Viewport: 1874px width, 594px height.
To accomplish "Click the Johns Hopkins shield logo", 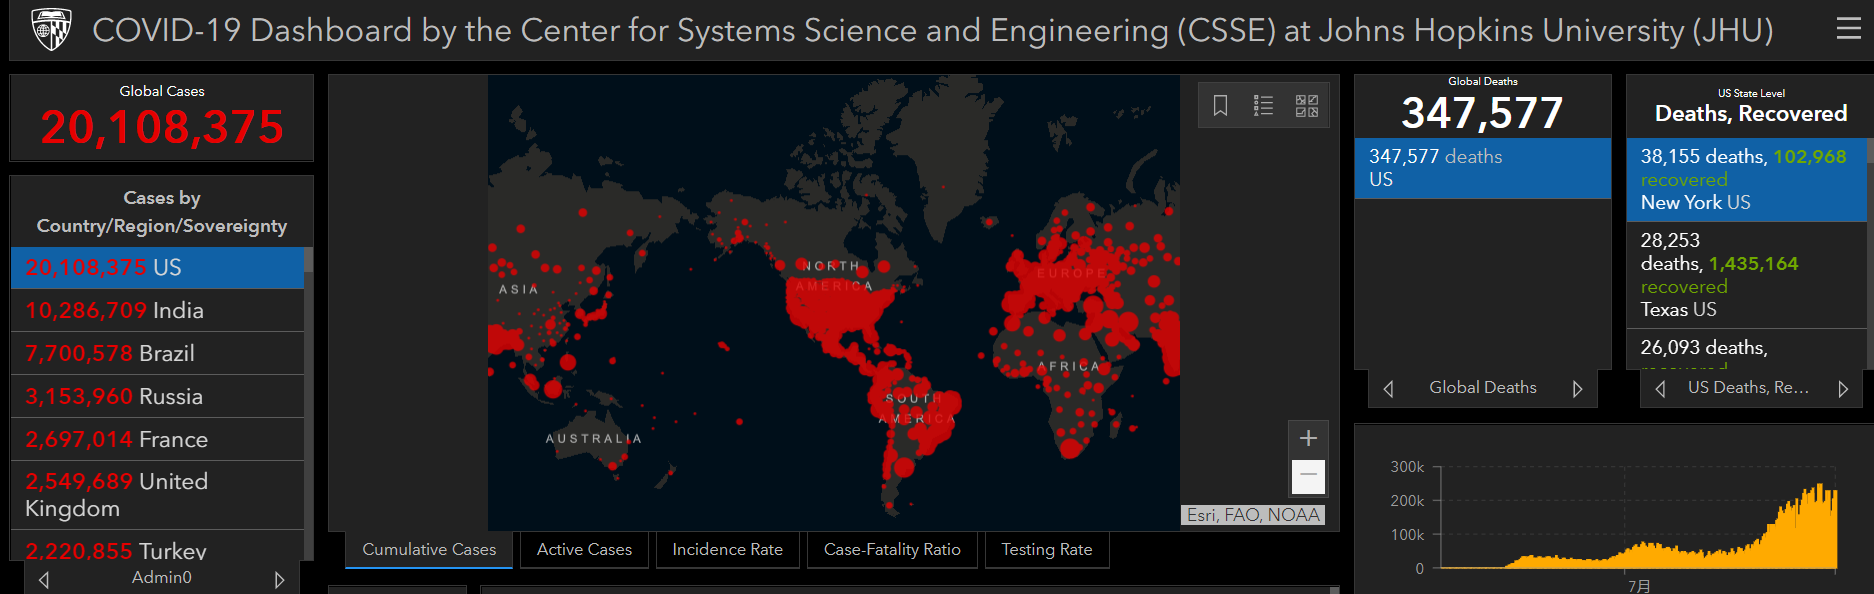I will point(51,30).
